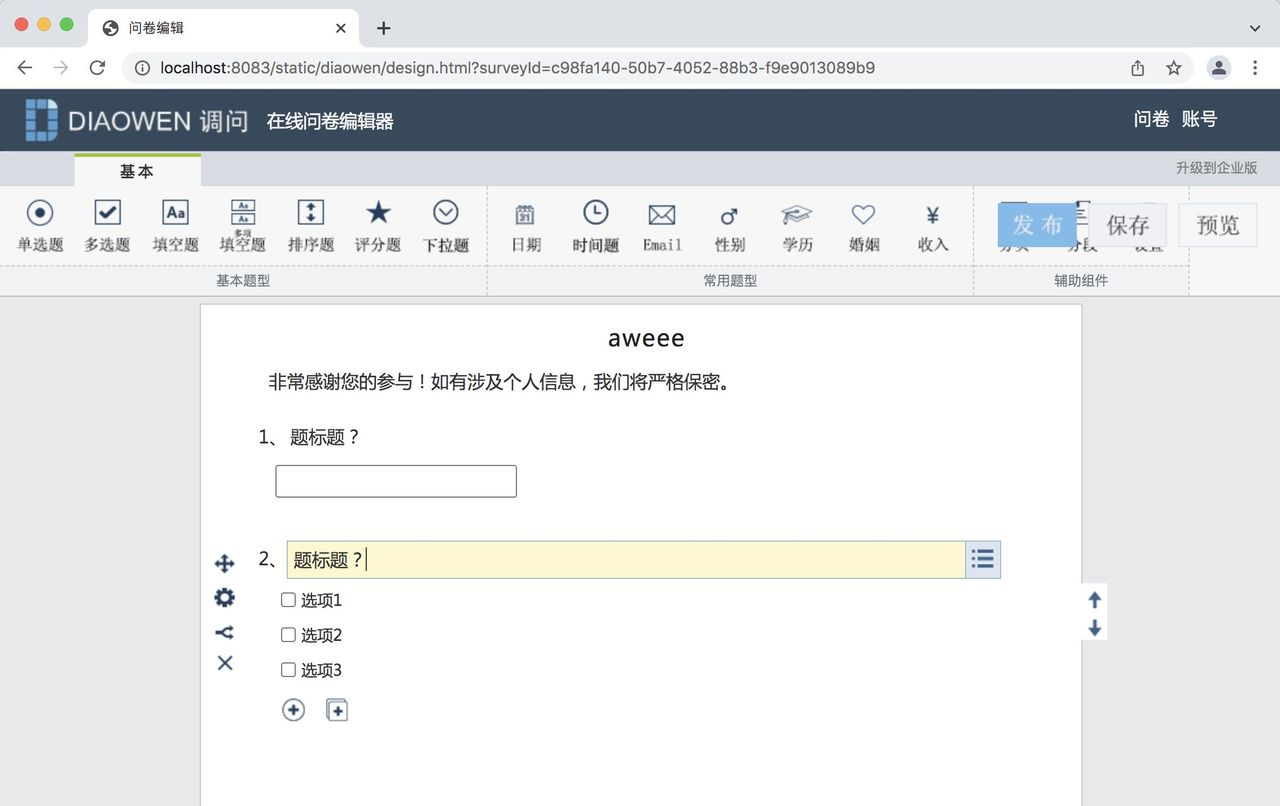Select the 多选题 multiple-choice question tool

(106, 224)
